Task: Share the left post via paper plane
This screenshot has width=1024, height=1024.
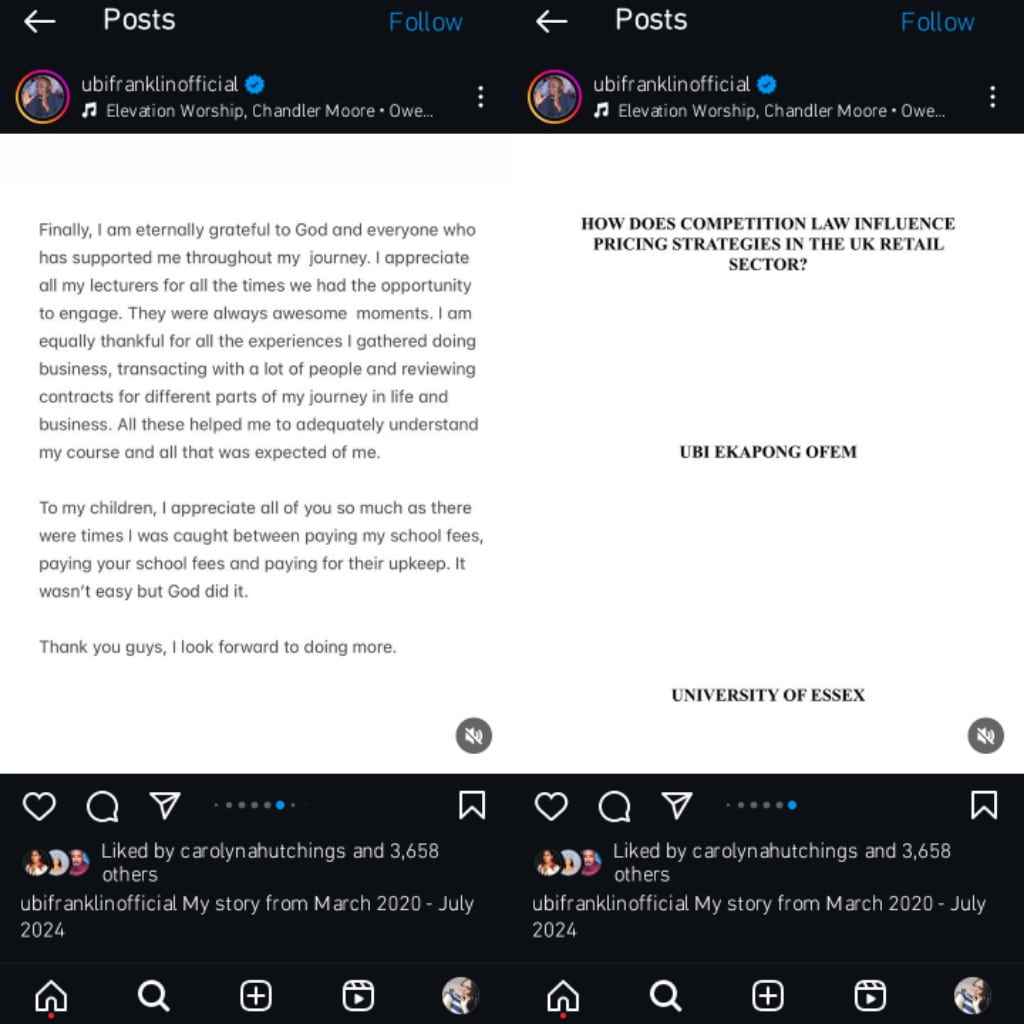Action: click(x=165, y=805)
